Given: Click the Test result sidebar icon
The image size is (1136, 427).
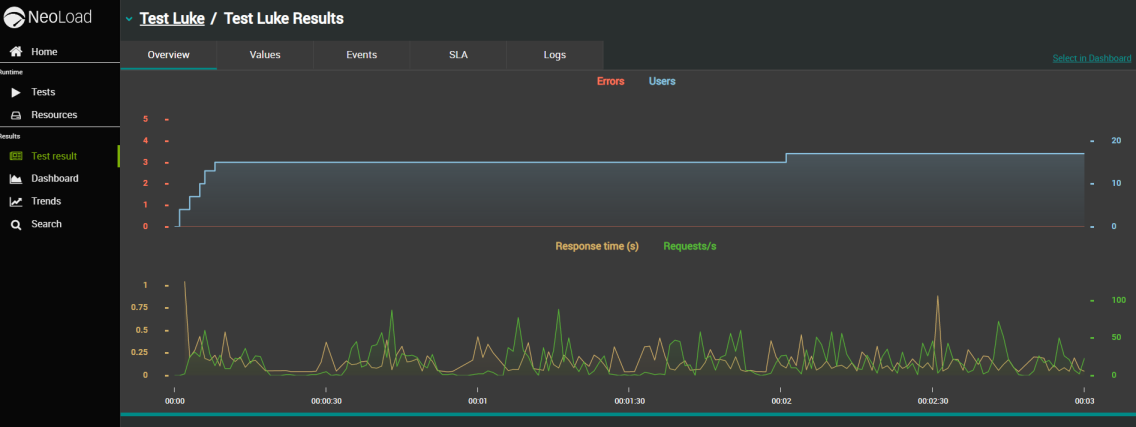Looking at the screenshot, I should pyautogui.click(x=16, y=156).
